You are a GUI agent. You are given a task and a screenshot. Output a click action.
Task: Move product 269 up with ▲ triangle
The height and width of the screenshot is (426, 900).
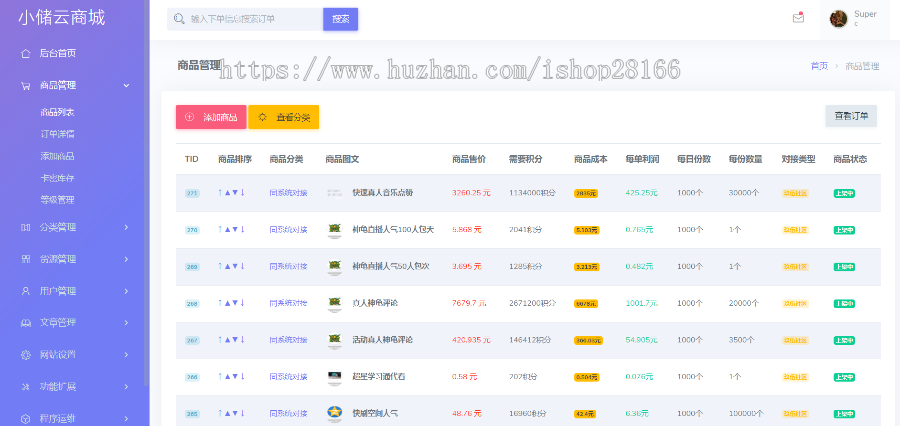click(x=227, y=266)
